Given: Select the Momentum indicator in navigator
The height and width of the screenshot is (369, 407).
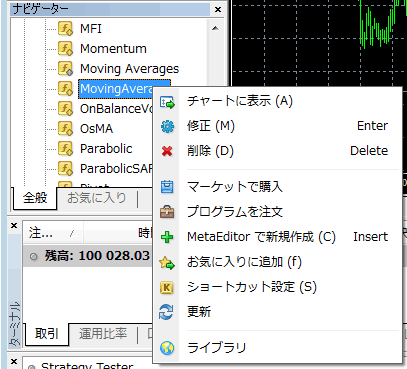Looking at the screenshot, I should pyautogui.click(x=113, y=49).
